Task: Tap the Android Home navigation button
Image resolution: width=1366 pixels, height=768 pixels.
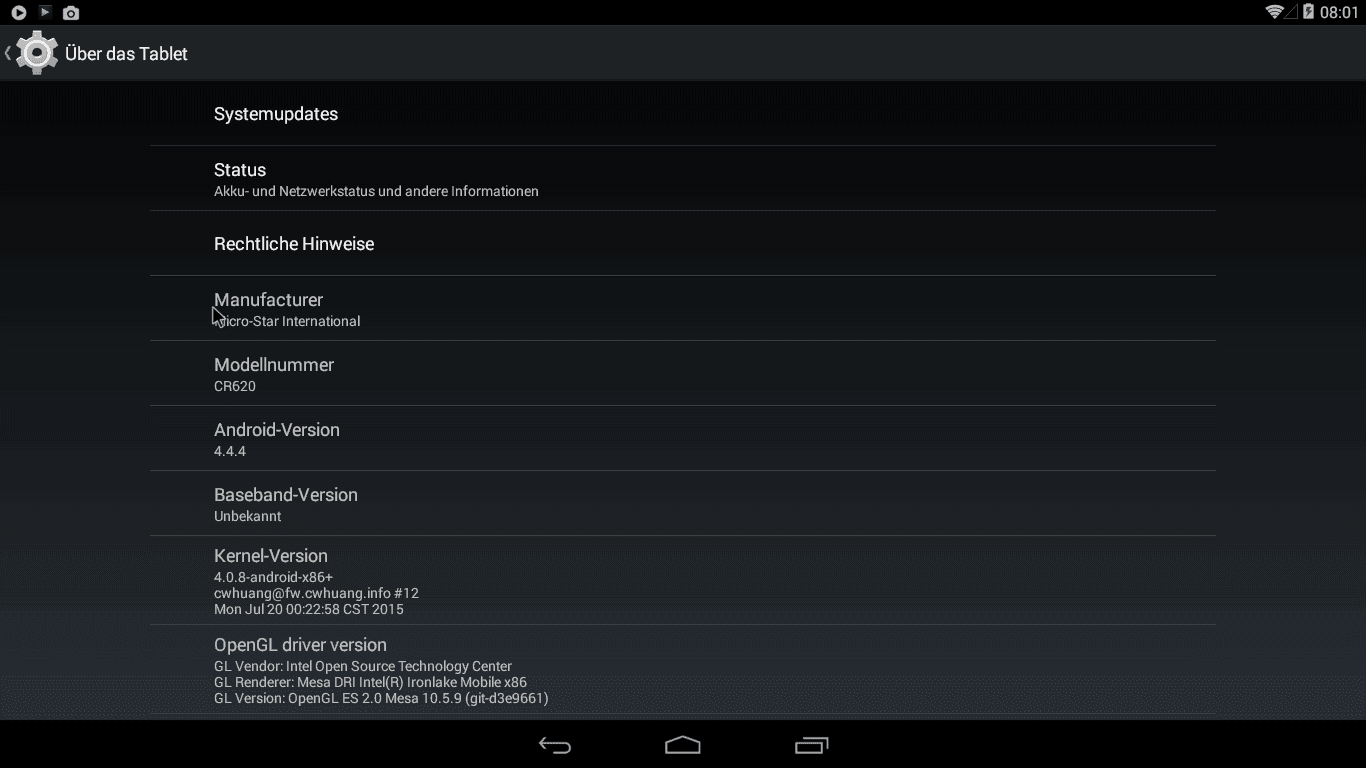Action: [683, 745]
